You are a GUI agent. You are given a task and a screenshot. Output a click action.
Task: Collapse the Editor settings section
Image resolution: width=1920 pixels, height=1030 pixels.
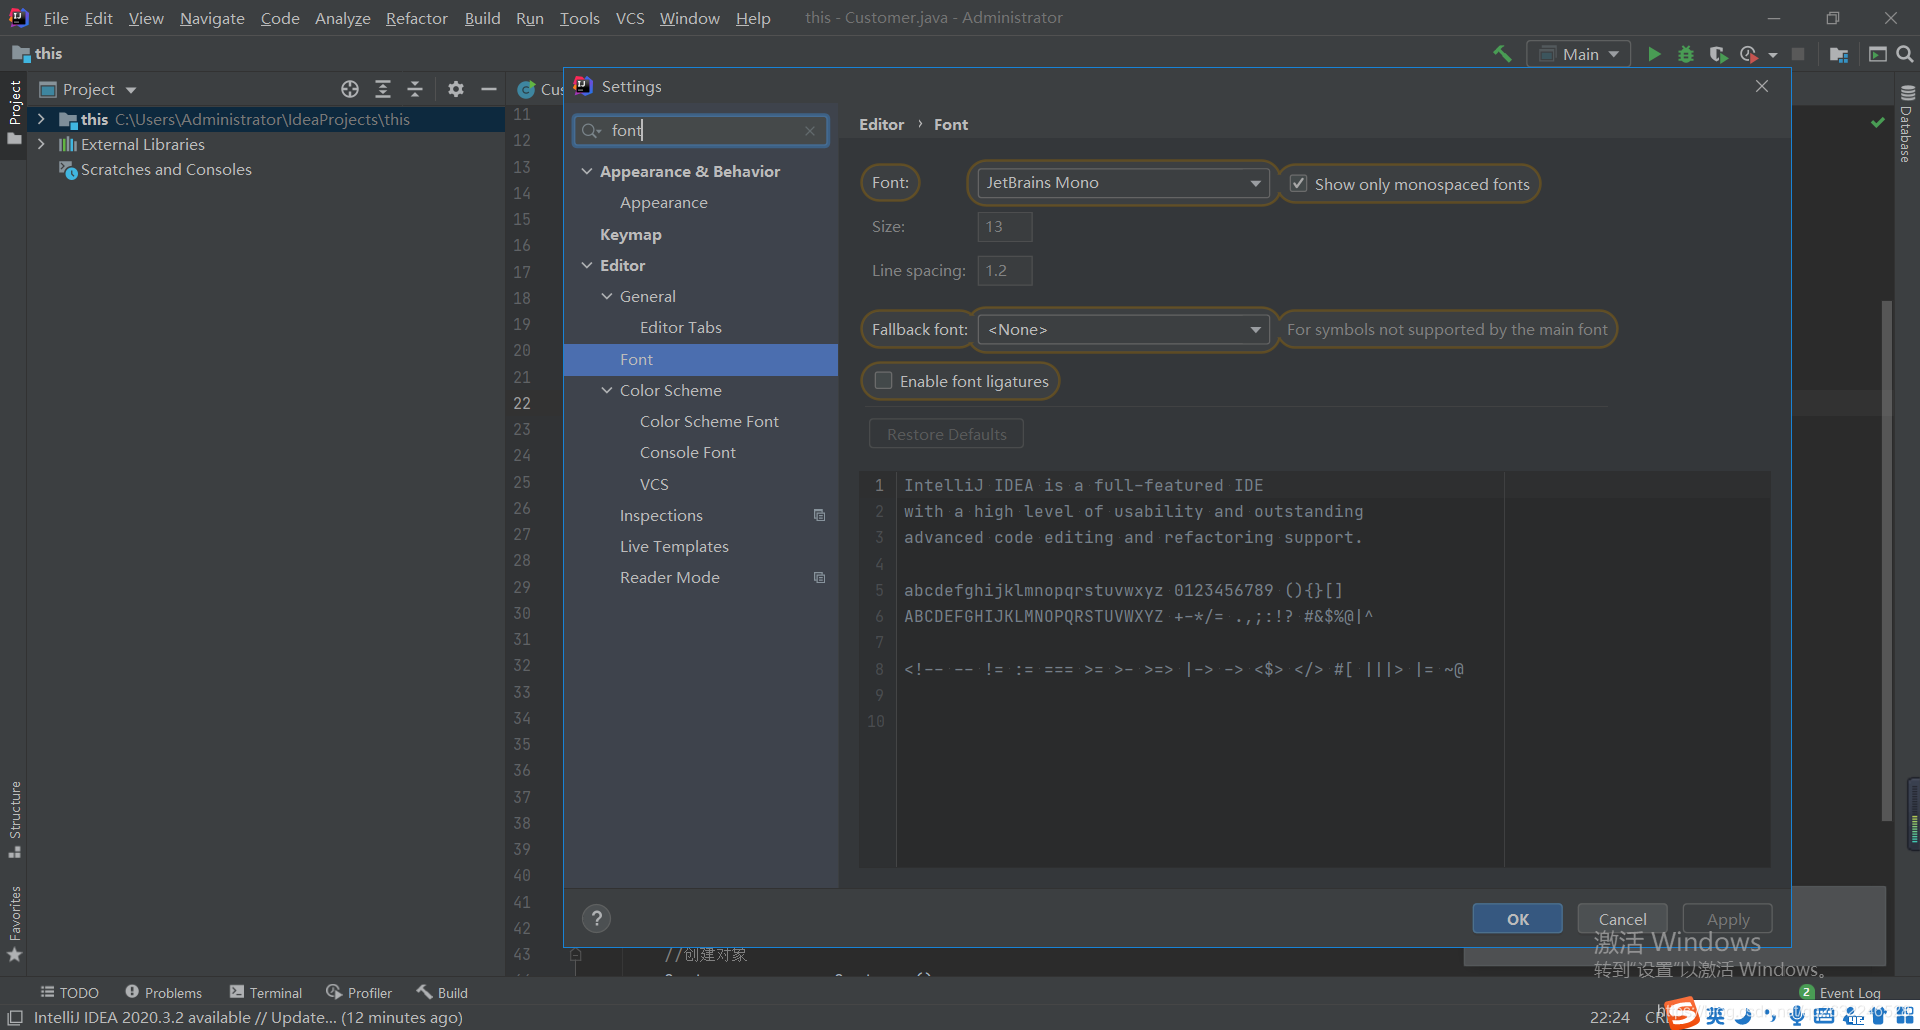pyautogui.click(x=587, y=265)
